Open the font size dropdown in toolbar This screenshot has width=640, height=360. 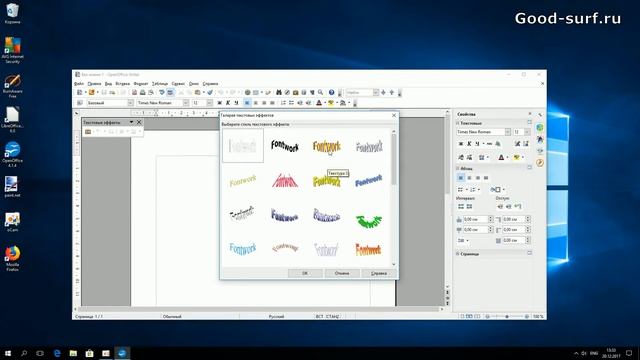(x=209, y=103)
